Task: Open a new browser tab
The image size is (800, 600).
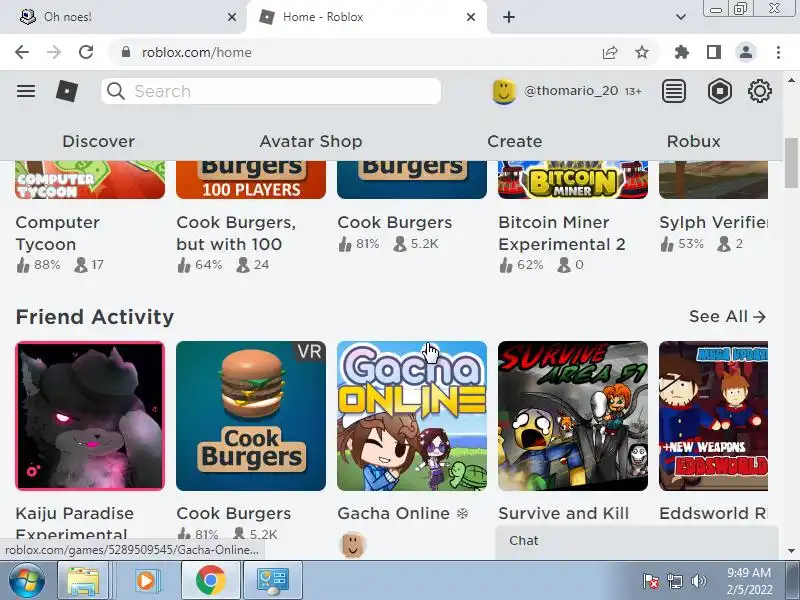Action: [509, 17]
